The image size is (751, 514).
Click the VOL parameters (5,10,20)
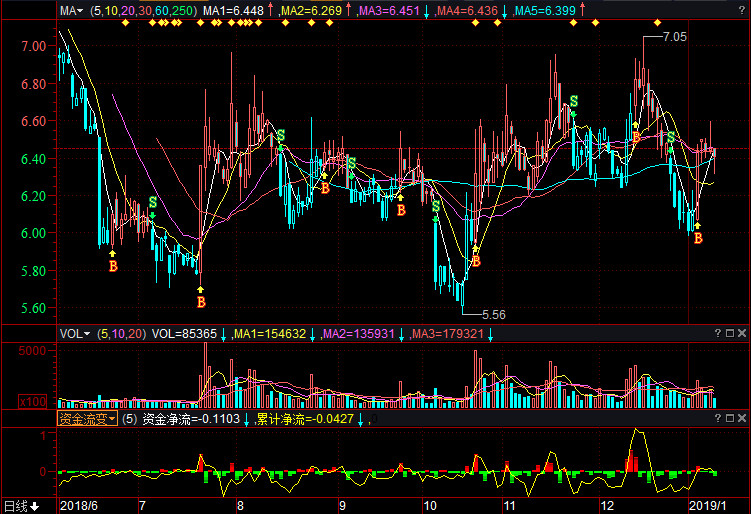pos(122,334)
